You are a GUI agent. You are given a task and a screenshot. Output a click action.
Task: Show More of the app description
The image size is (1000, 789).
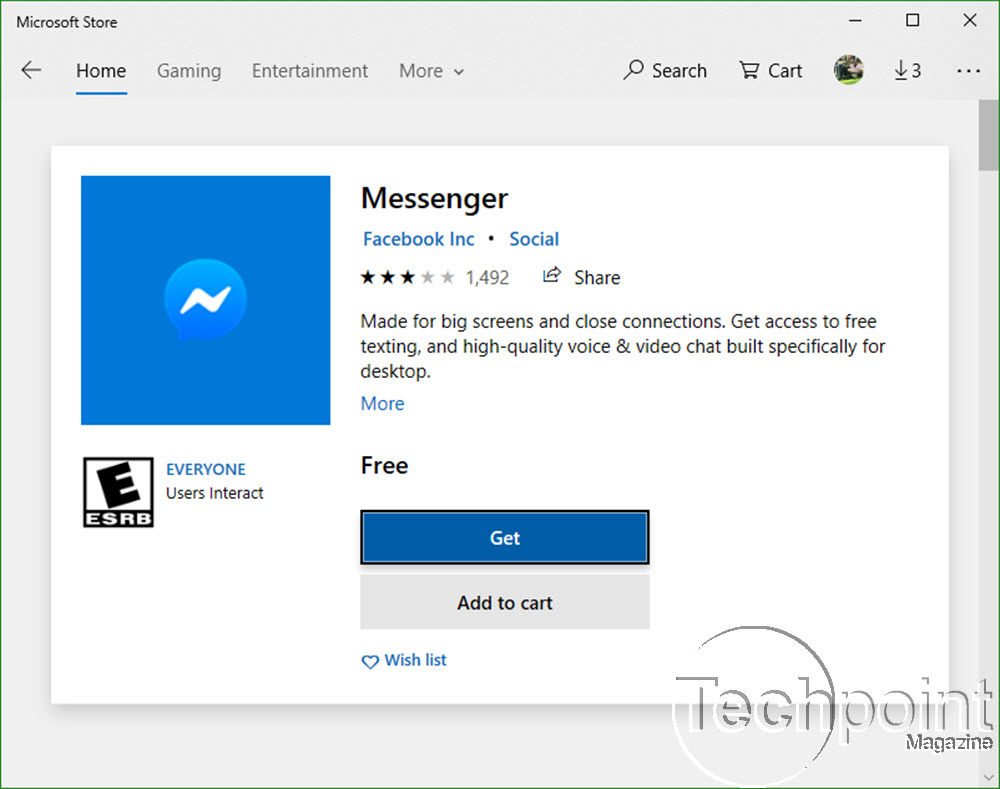point(383,404)
